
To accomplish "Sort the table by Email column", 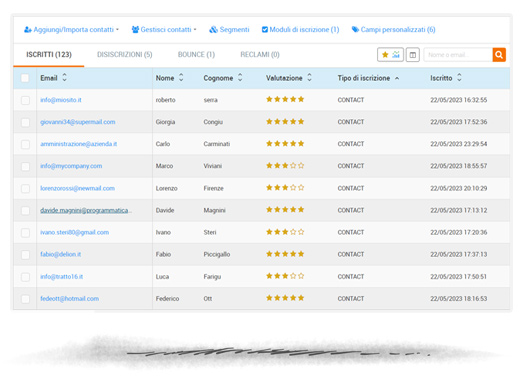I will 54,78.
